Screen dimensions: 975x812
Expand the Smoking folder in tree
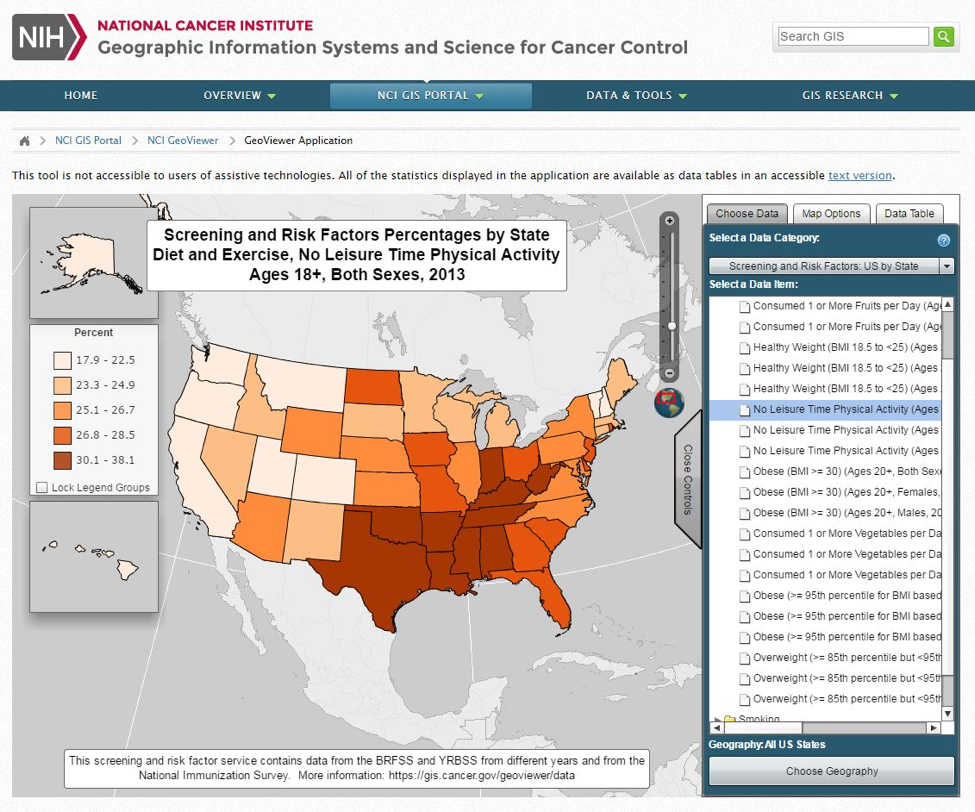click(x=716, y=719)
